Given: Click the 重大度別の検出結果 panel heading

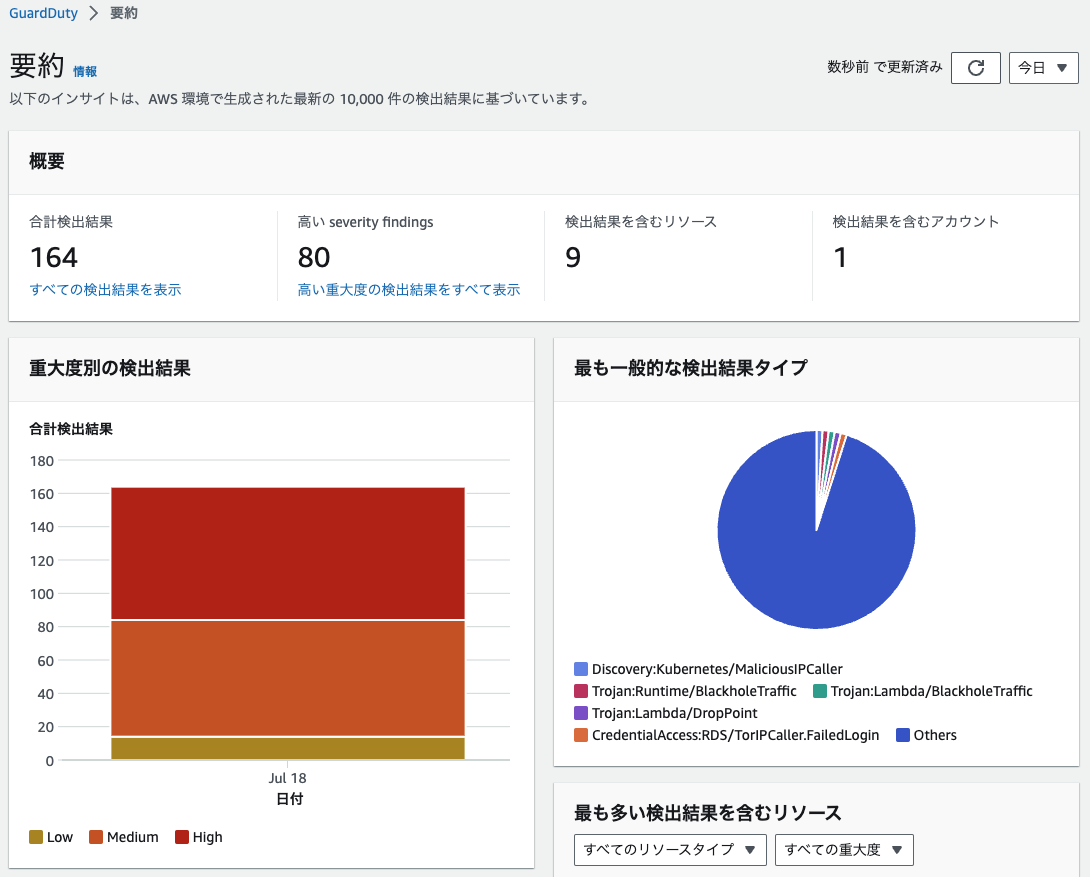Looking at the screenshot, I should coord(110,368).
